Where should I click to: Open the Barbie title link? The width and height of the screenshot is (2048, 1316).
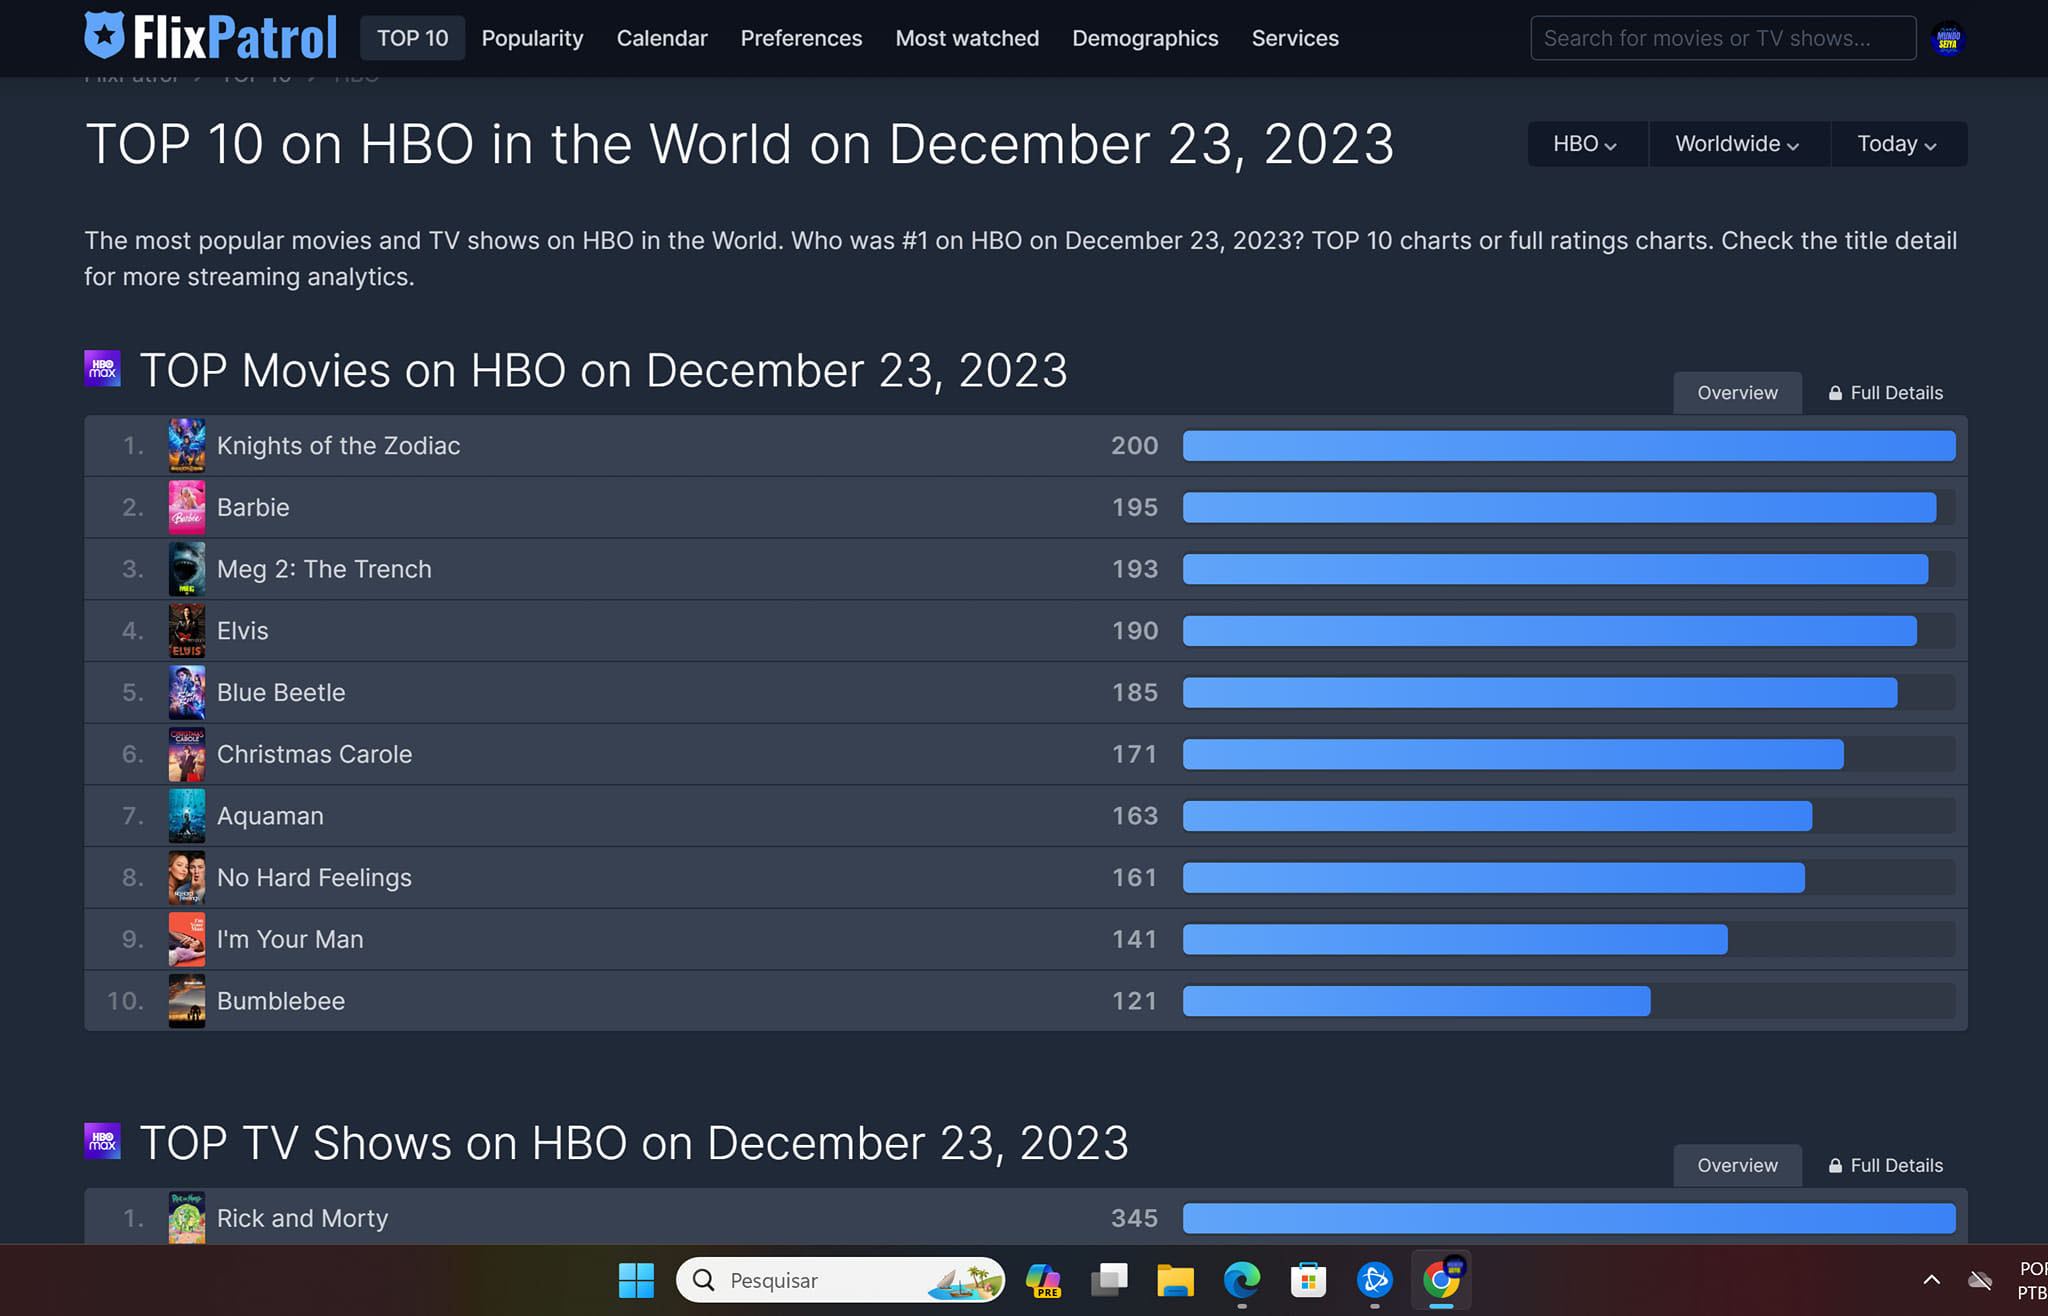pyautogui.click(x=253, y=507)
